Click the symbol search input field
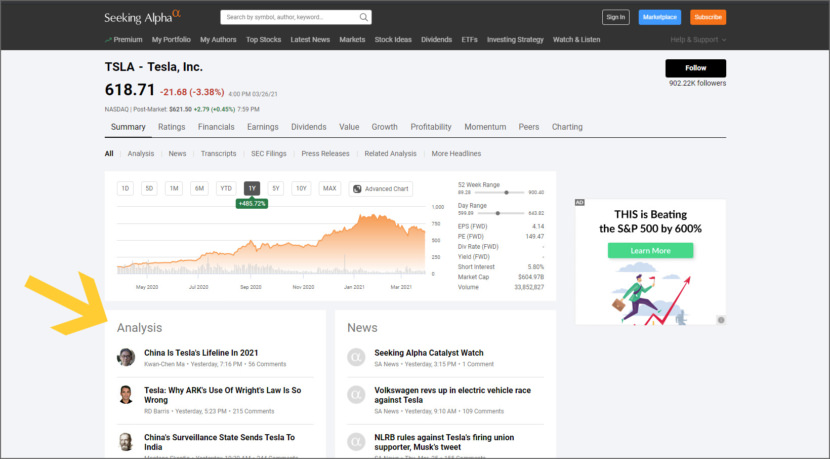 tap(288, 17)
